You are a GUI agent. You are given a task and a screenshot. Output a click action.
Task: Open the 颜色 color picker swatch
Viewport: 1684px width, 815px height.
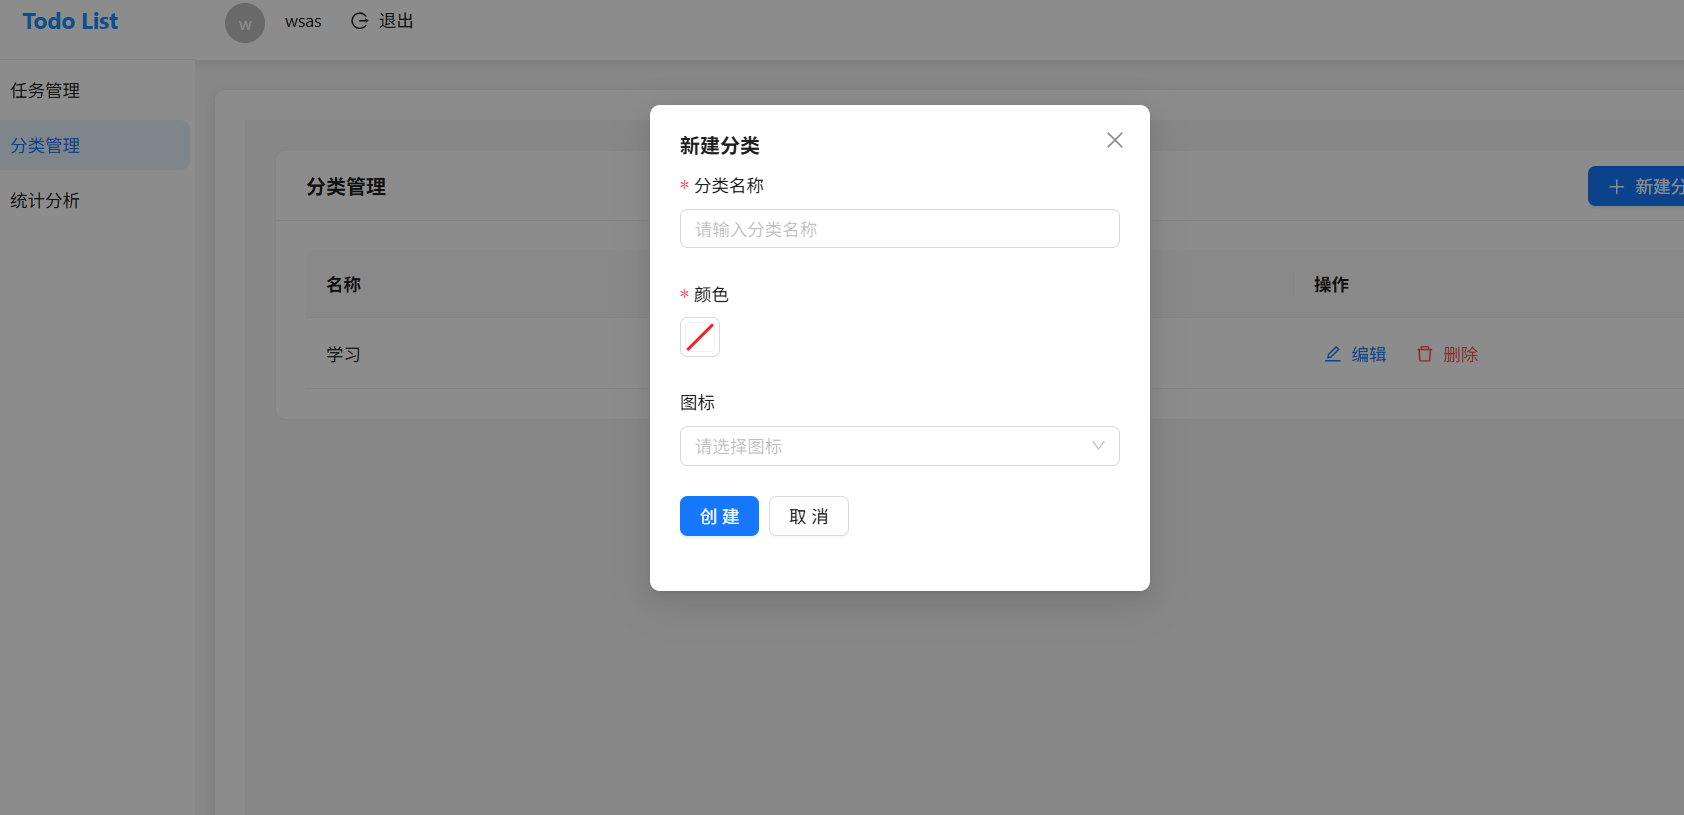click(700, 337)
